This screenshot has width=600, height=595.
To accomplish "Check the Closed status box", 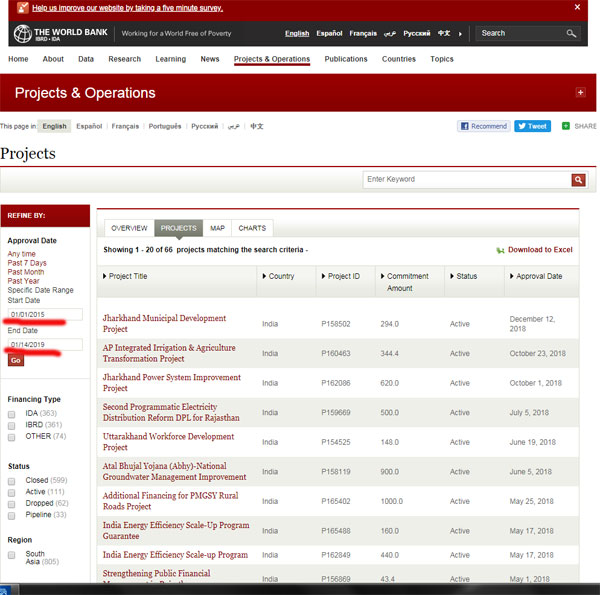I will pyautogui.click(x=11, y=481).
